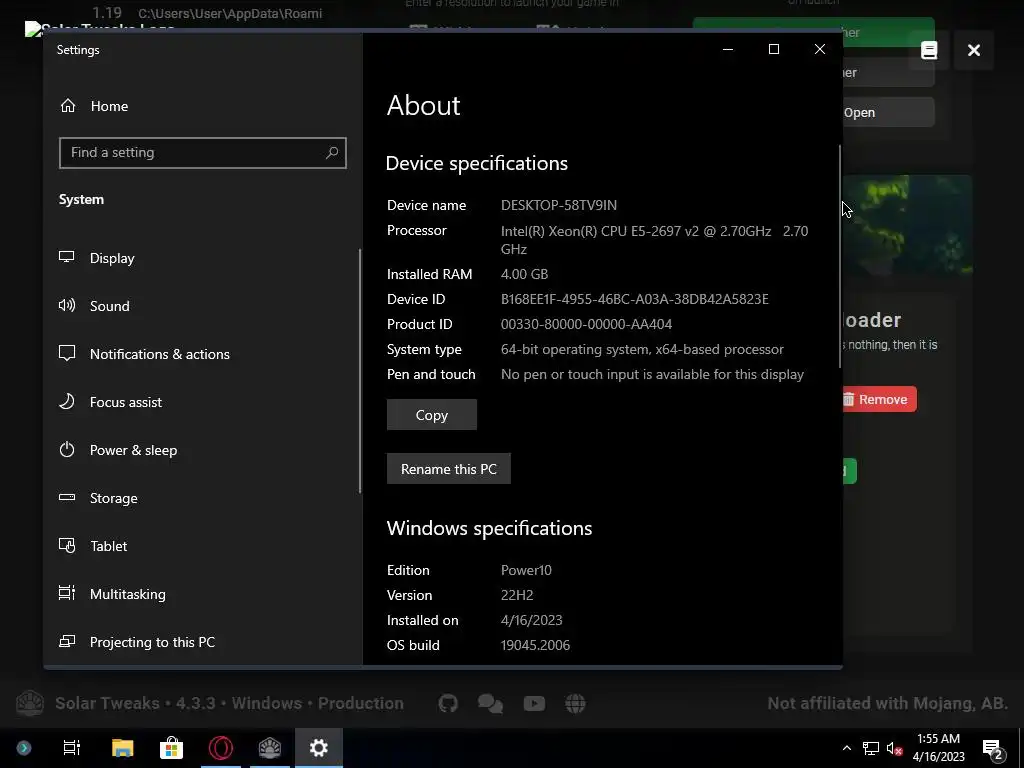Open the Solar Tweaks logs book icon
1024x768 pixels.
pyautogui.click(x=929, y=50)
